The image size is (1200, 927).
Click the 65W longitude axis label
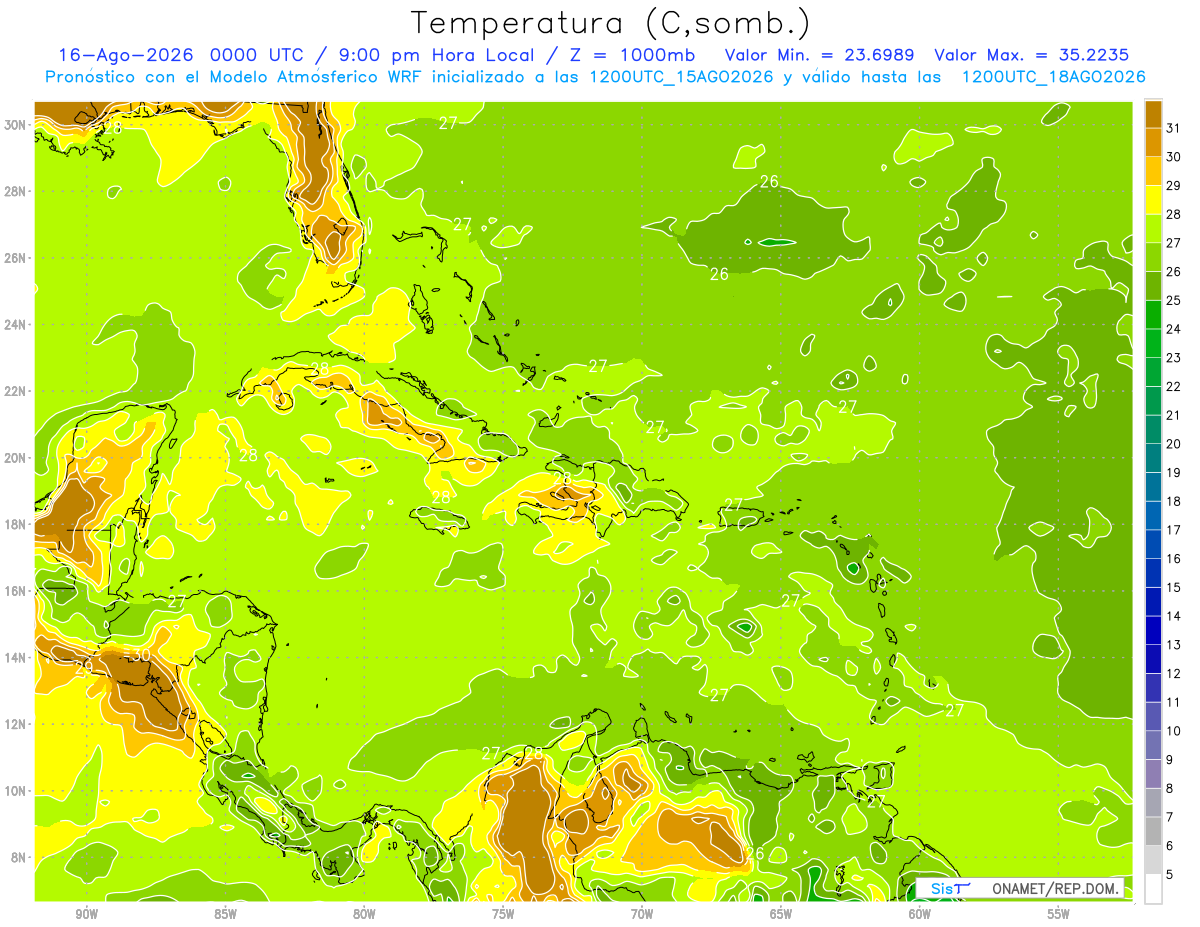coord(781,914)
